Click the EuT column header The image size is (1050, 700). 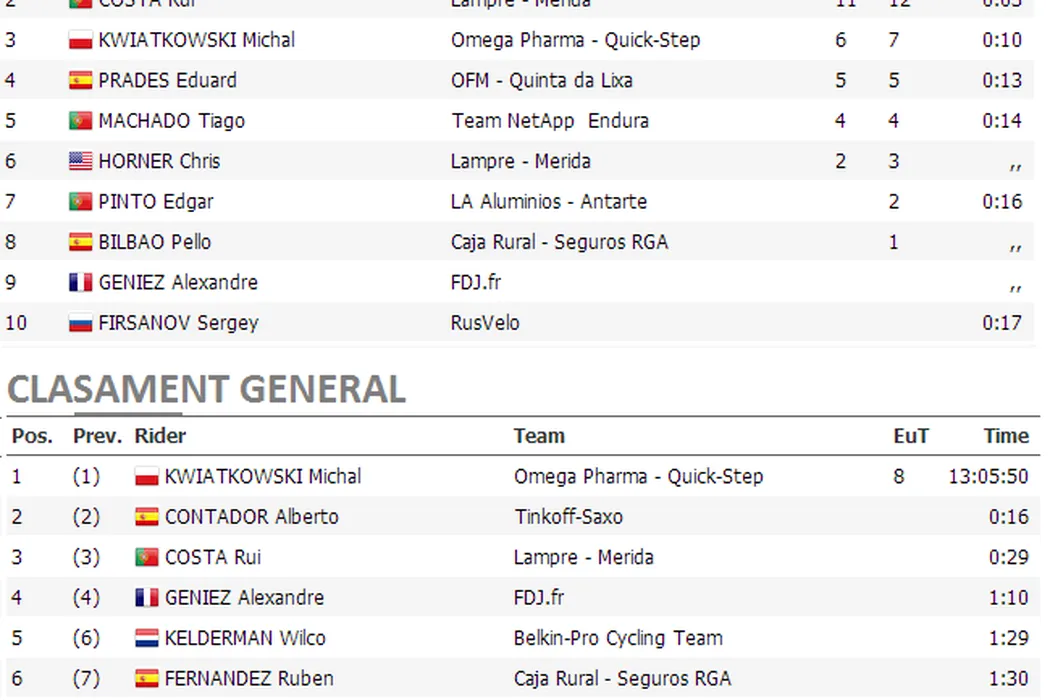point(910,436)
